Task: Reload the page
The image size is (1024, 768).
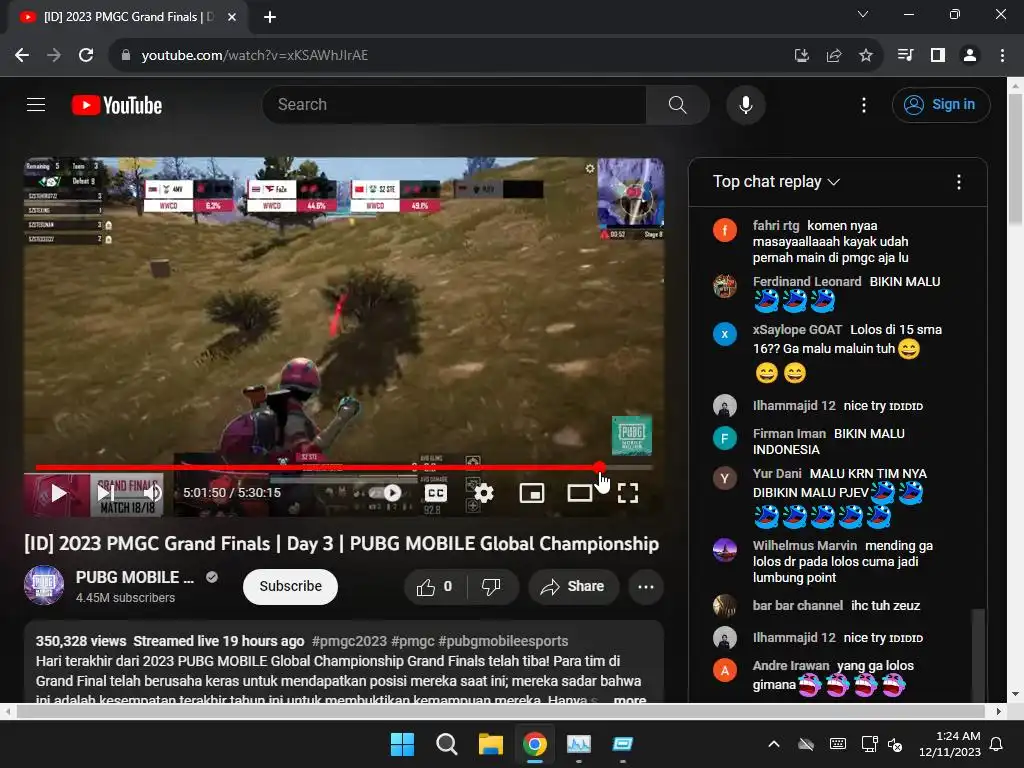Action: click(x=86, y=56)
